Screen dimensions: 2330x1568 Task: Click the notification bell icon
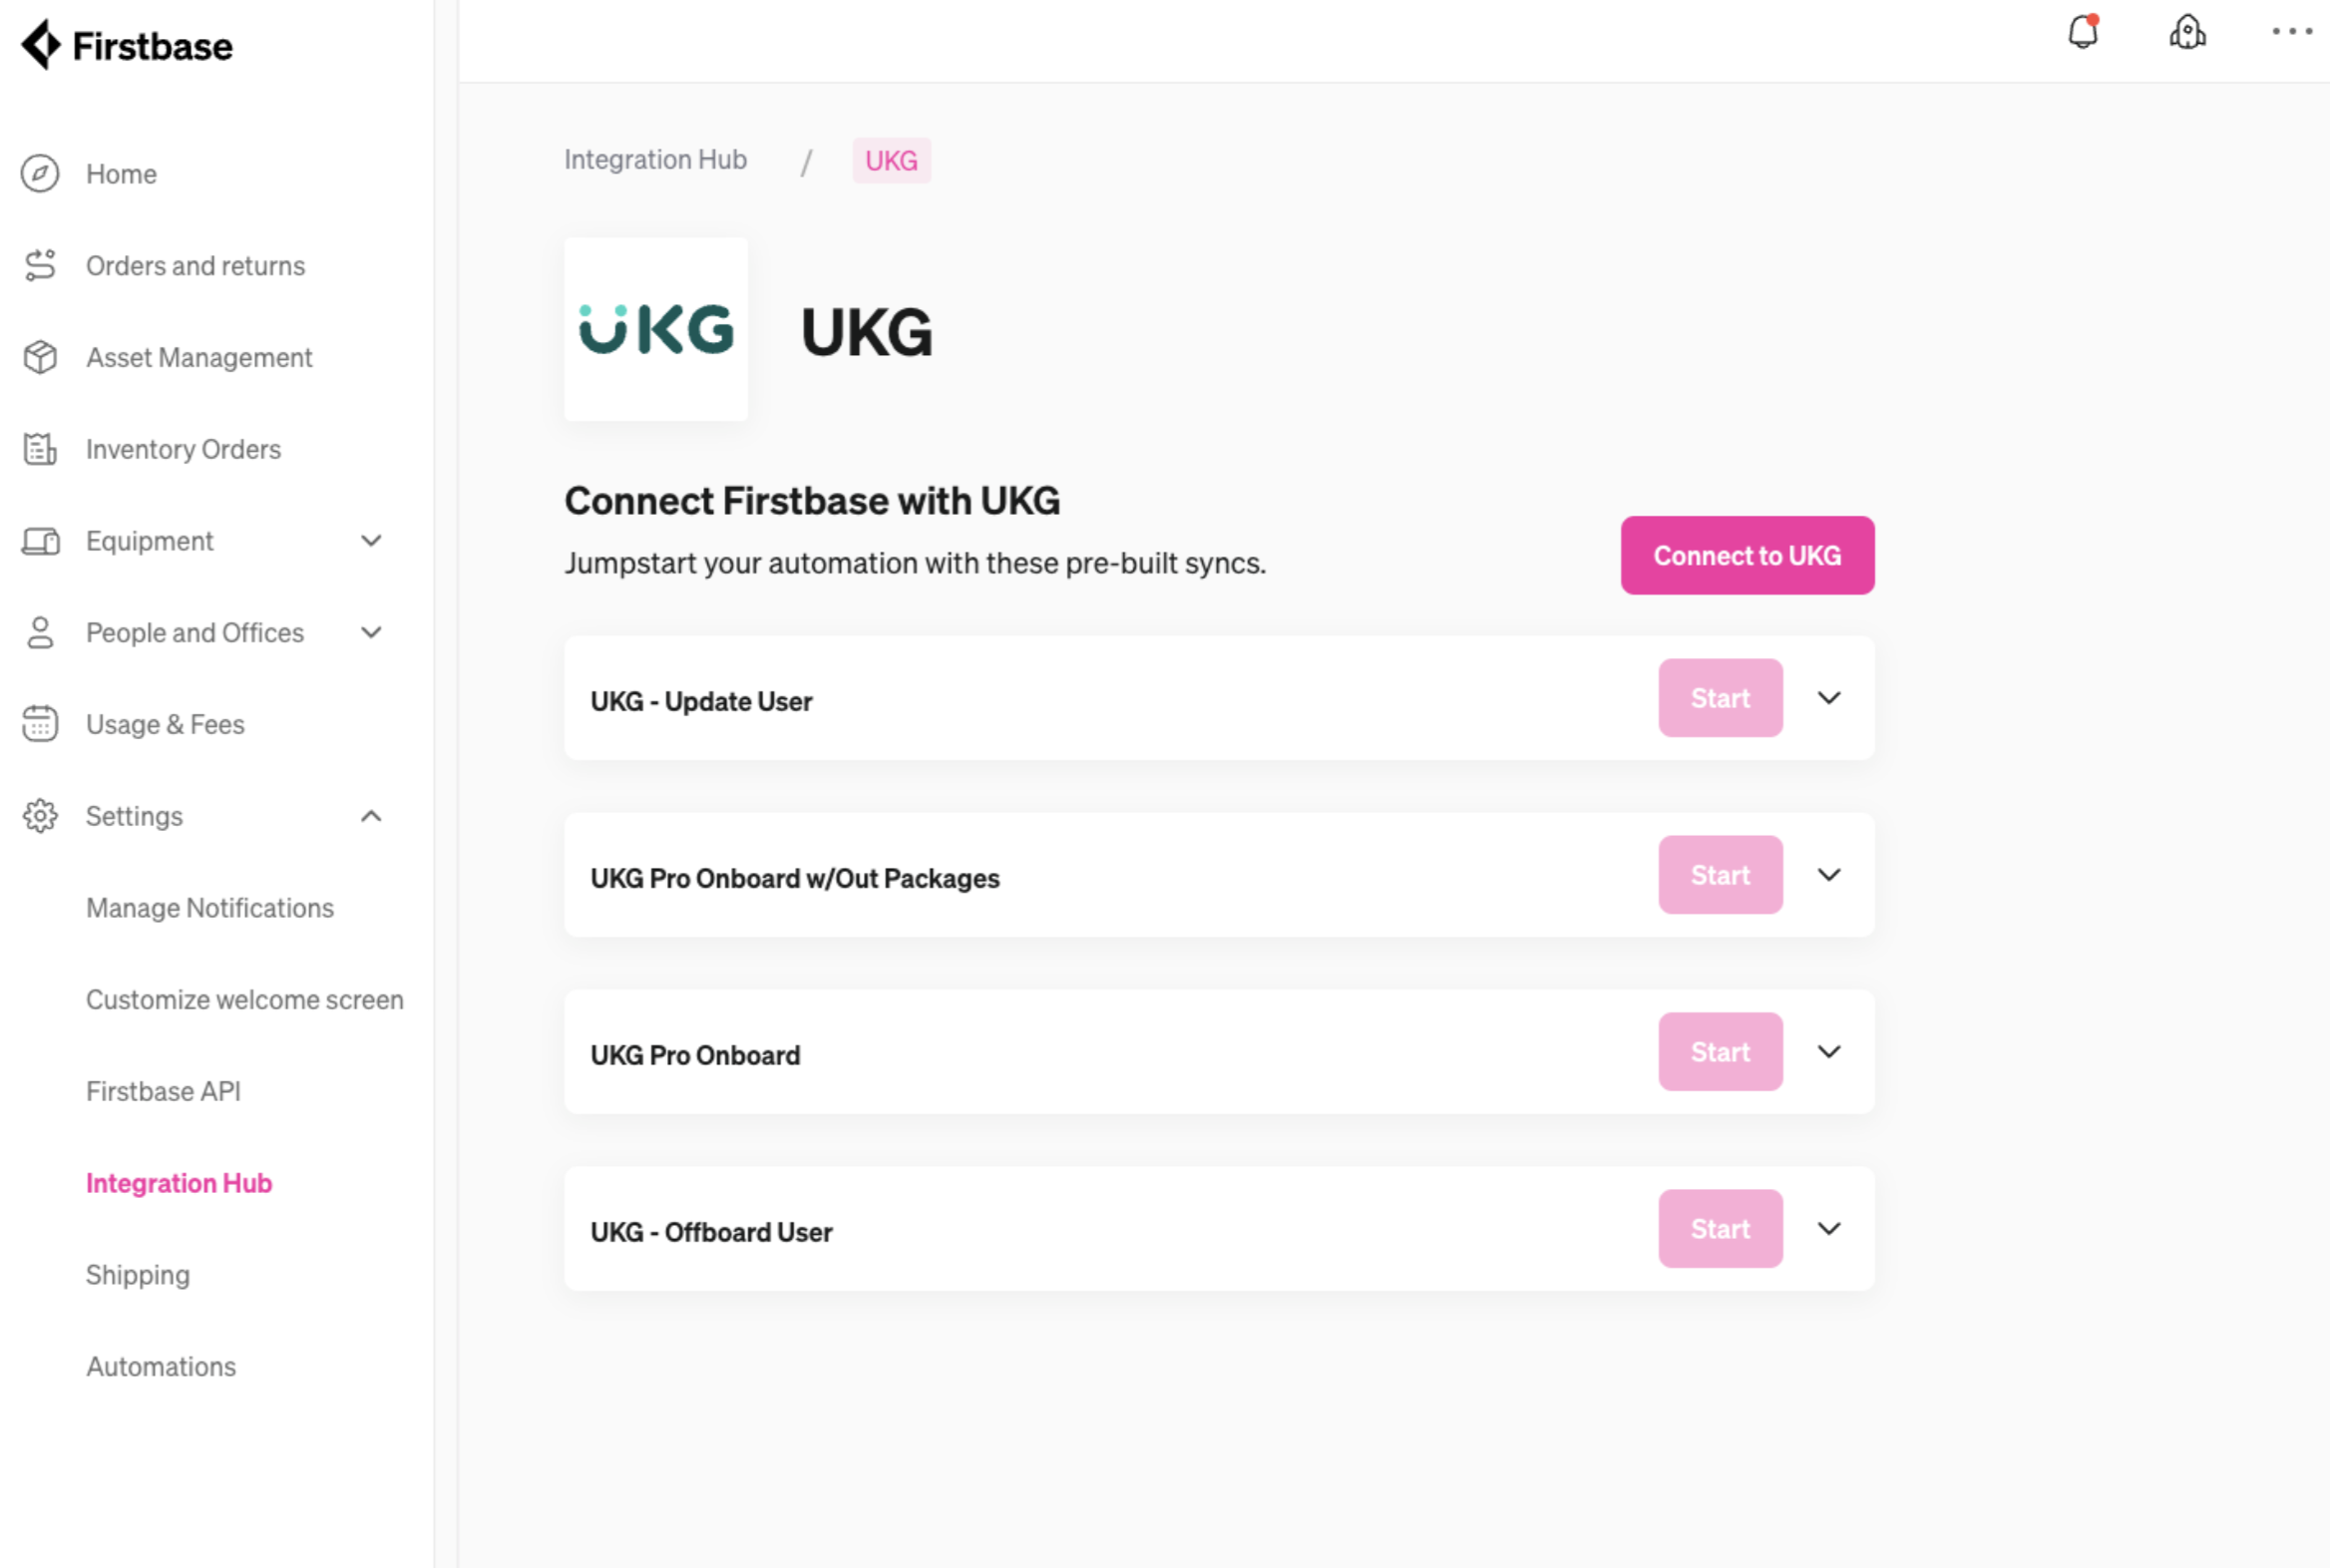(x=2083, y=32)
